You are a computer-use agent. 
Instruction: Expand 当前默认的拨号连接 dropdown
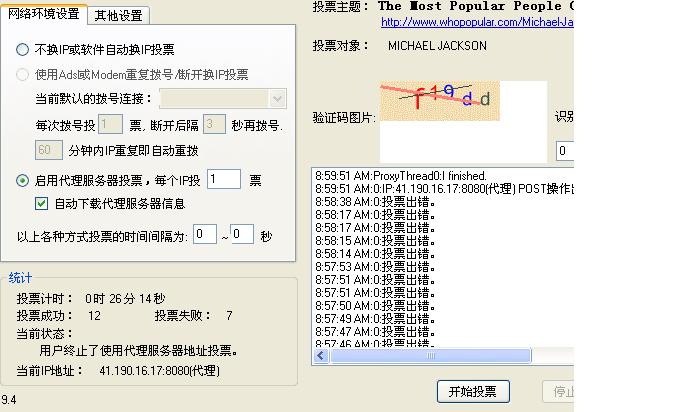tap(277, 98)
